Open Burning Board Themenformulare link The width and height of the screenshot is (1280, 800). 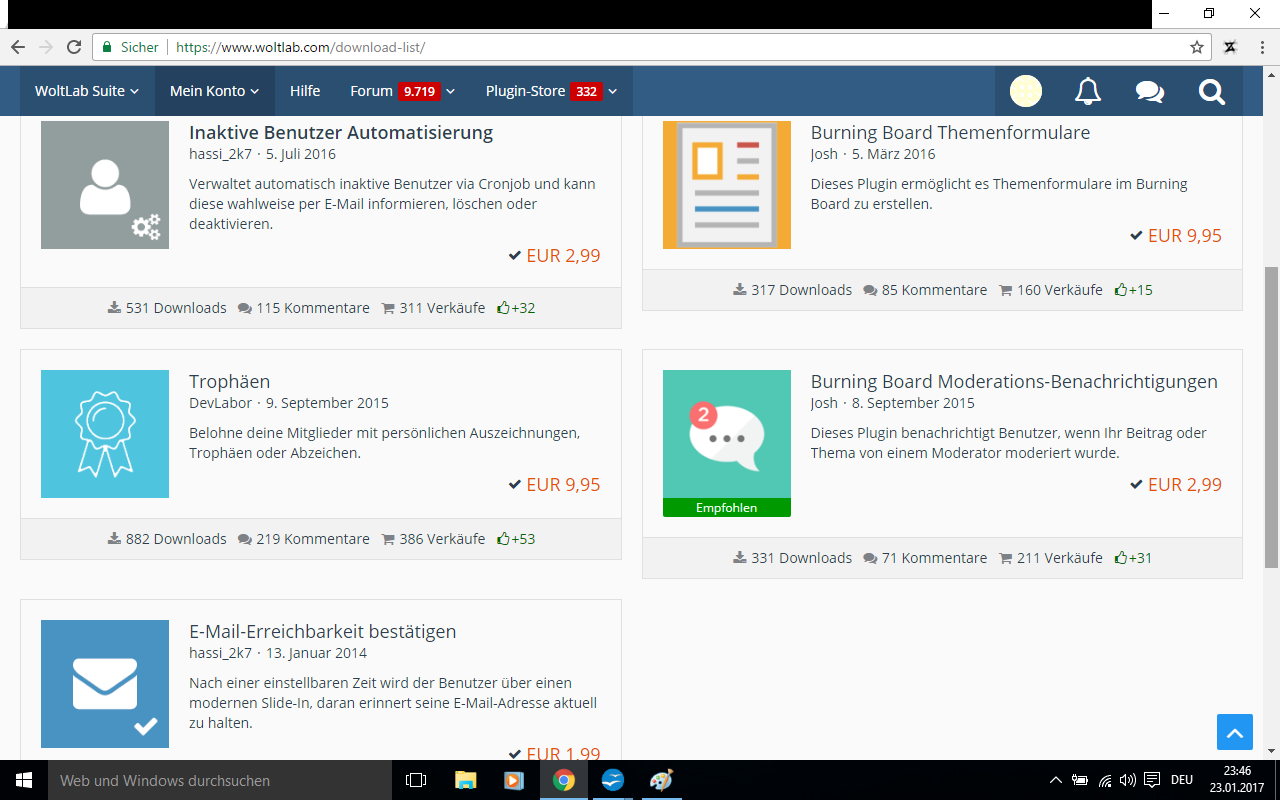click(950, 132)
